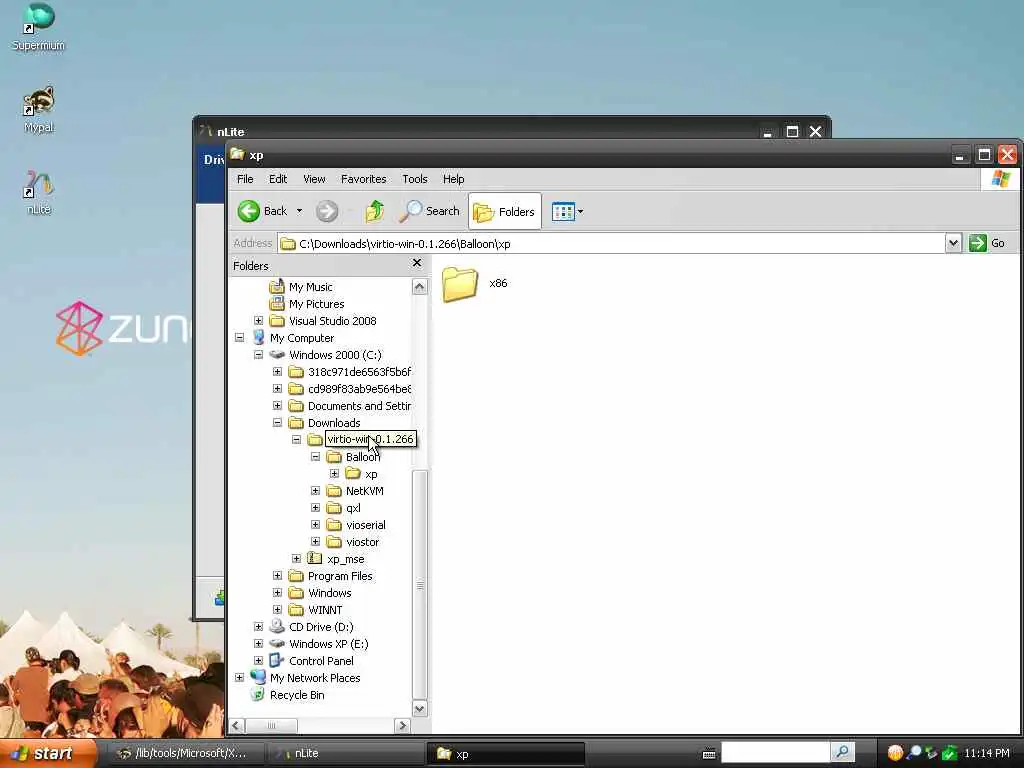Open the View menu
1024x768 pixels.
(x=314, y=179)
